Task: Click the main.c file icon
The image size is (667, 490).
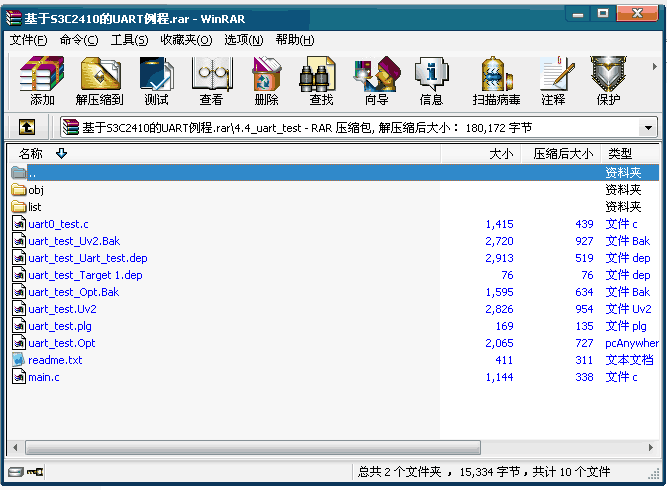Action: [x=19, y=377]
